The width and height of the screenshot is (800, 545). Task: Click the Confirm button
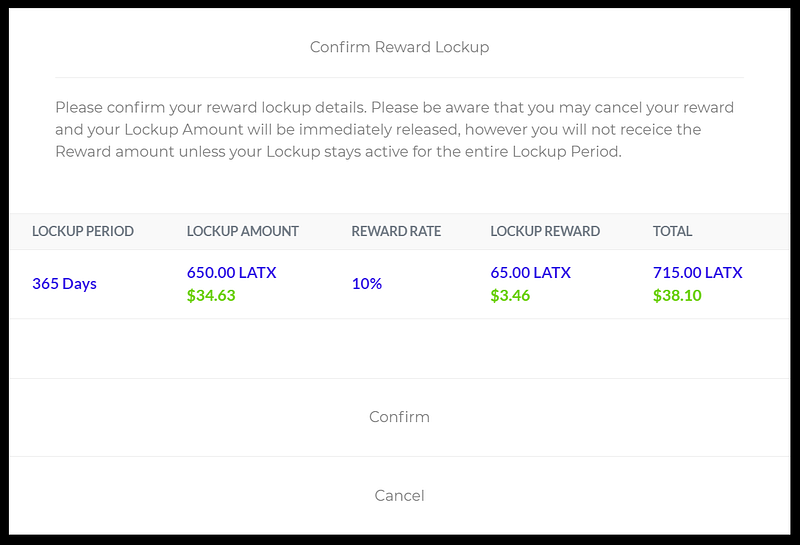pos(399,417)
